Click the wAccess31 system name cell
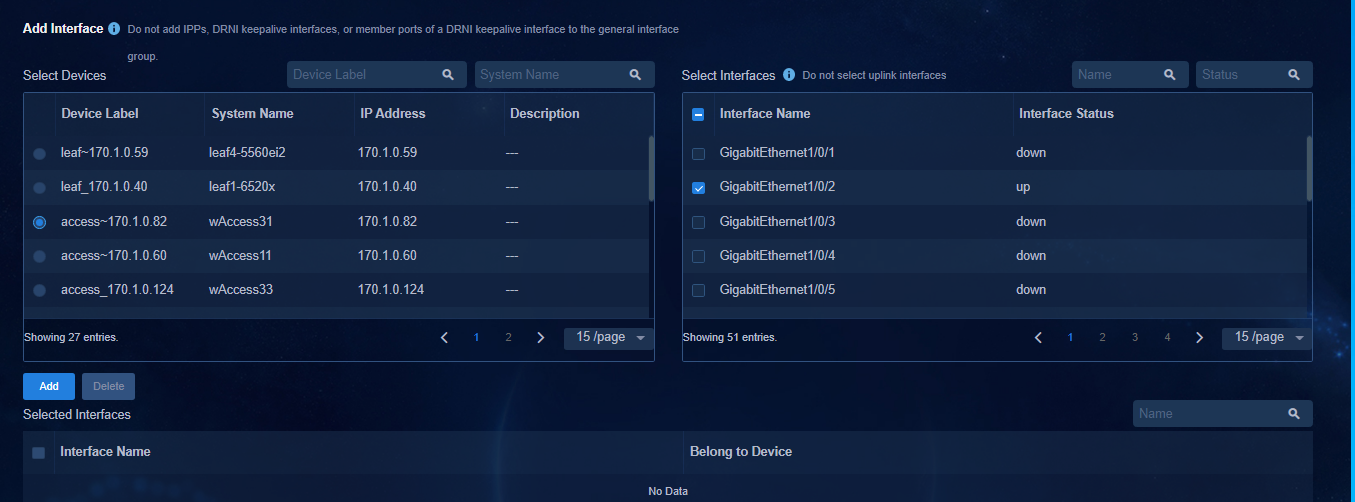Screen dimensions: 1355x502 241,222
